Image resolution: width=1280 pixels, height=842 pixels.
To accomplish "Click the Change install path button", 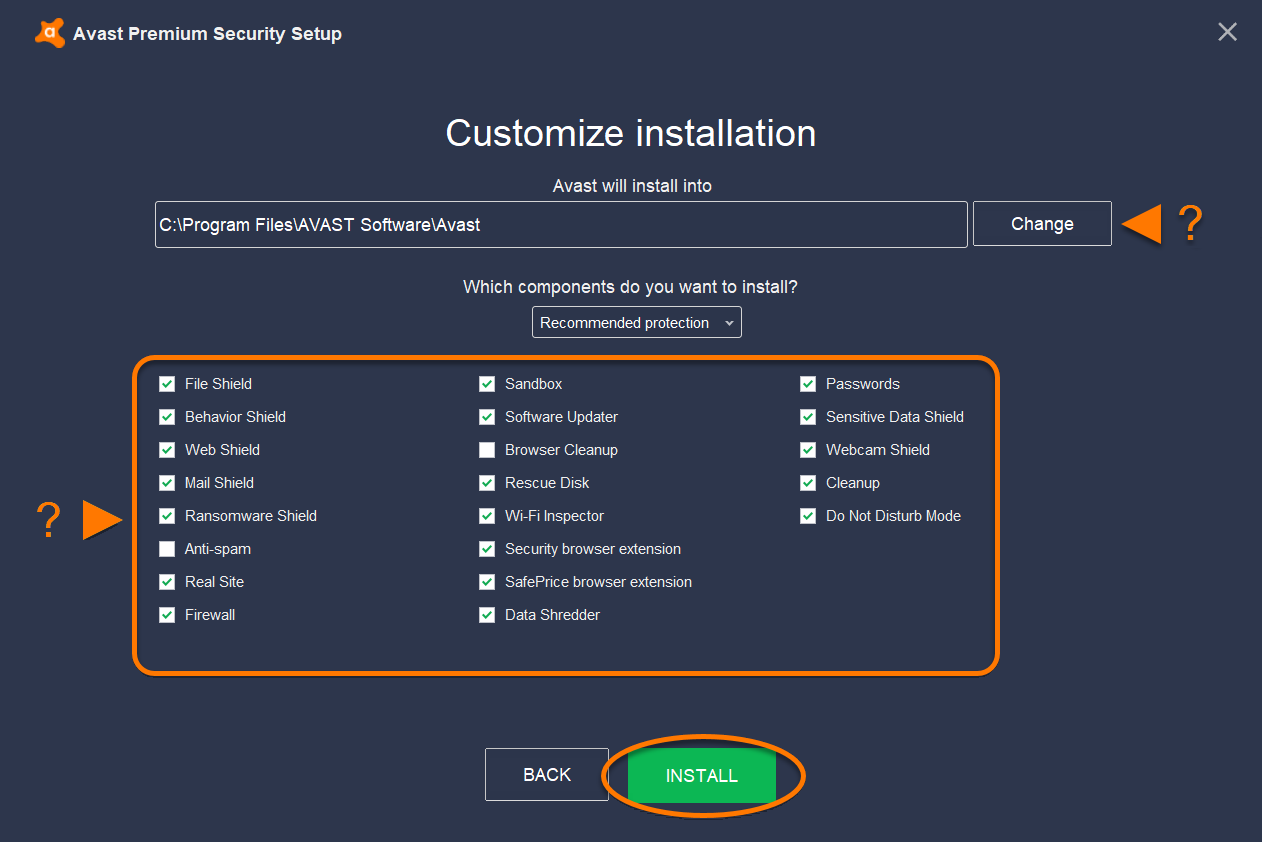I will (x=1042, y=224).
